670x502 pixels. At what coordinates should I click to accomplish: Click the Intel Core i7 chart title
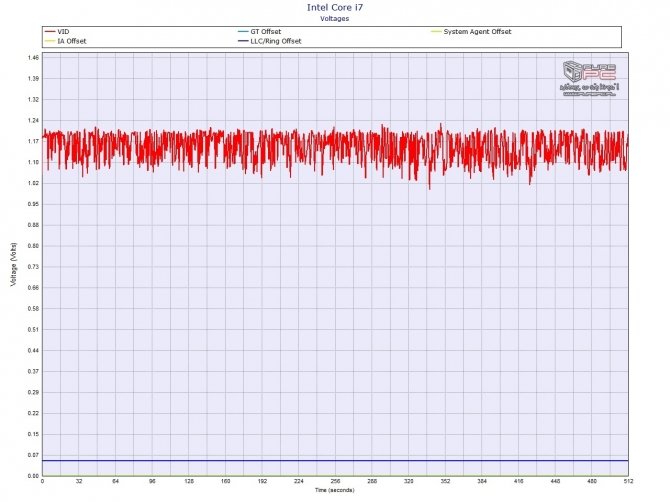[x=335, y=7]
